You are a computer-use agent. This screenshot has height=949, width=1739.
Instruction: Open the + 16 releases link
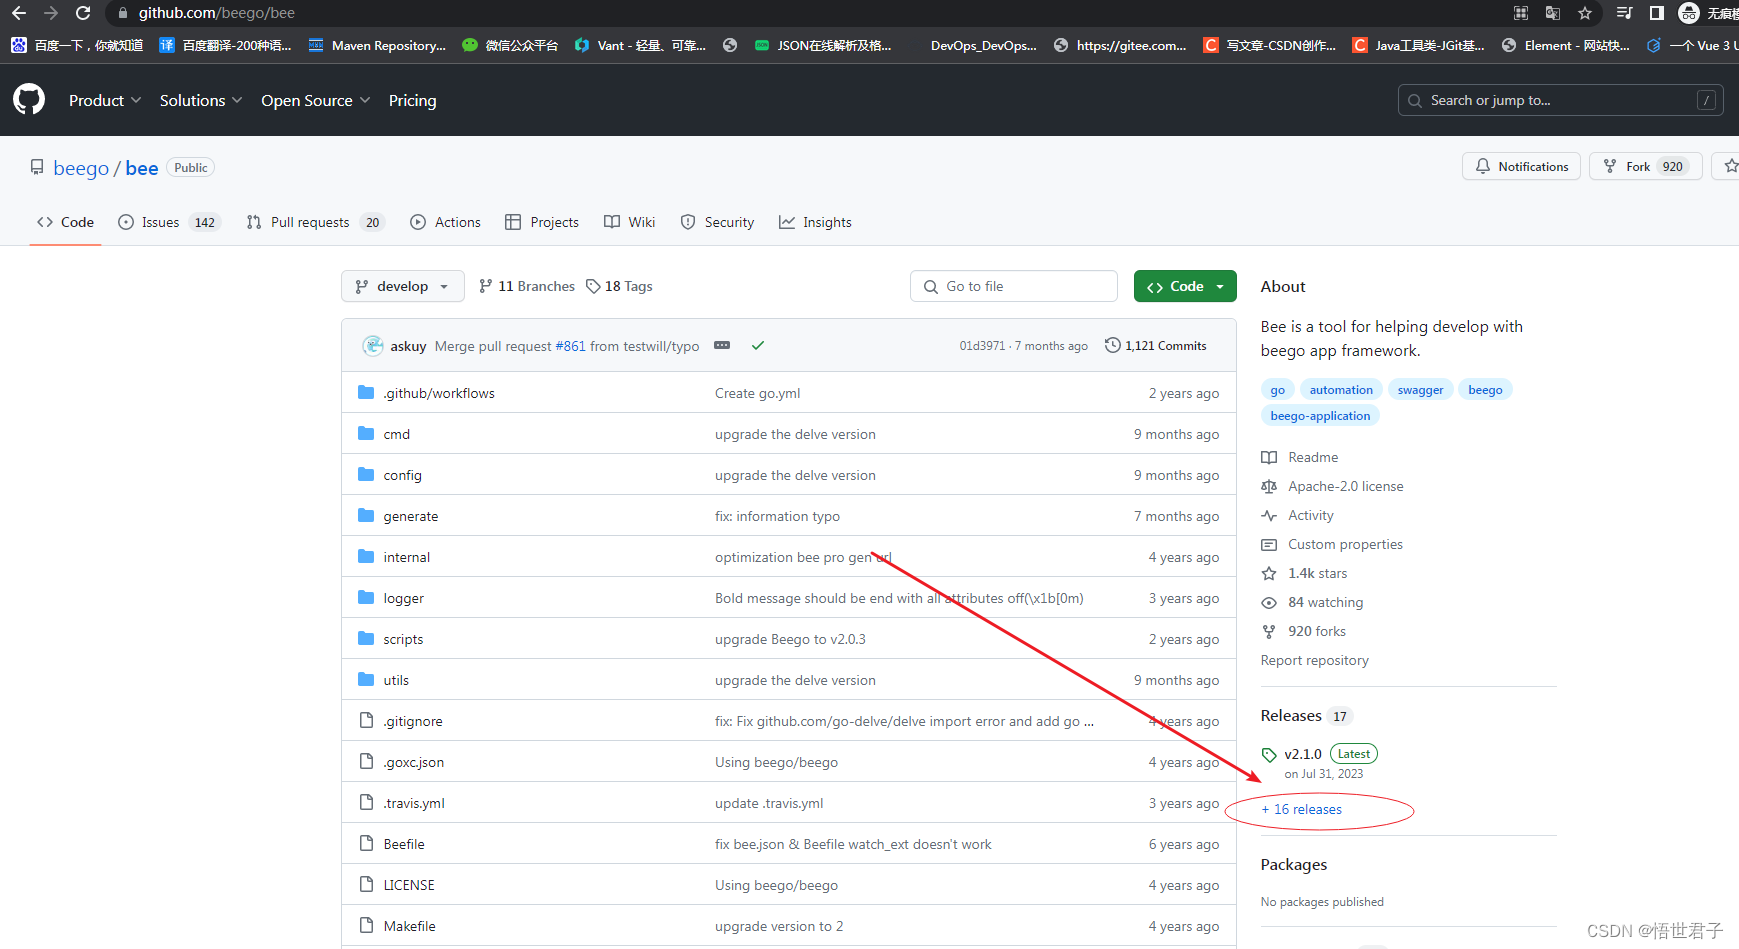click(1302, 809)
